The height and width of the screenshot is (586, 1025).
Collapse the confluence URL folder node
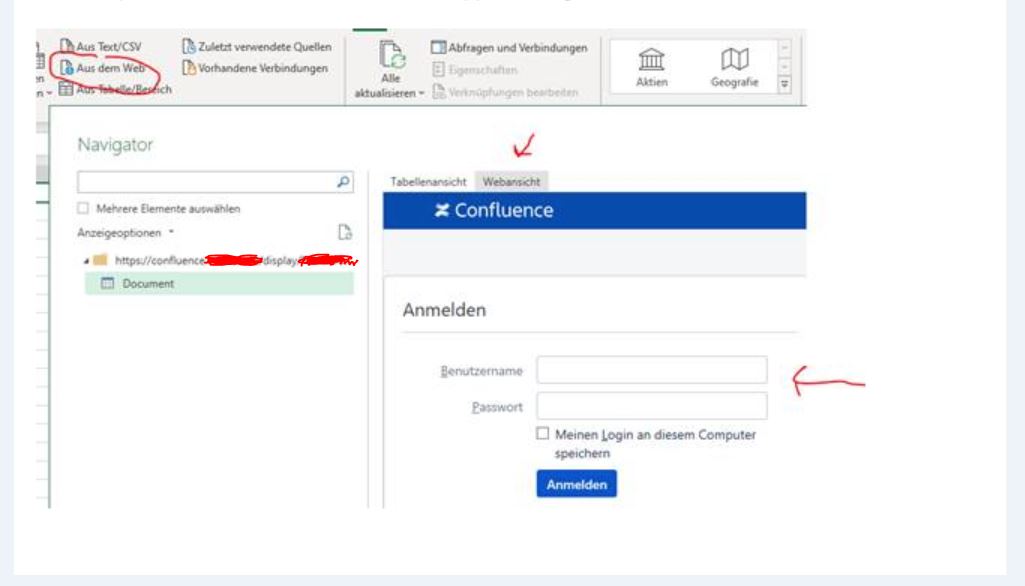pyautogui.click(x=86, y=260)
